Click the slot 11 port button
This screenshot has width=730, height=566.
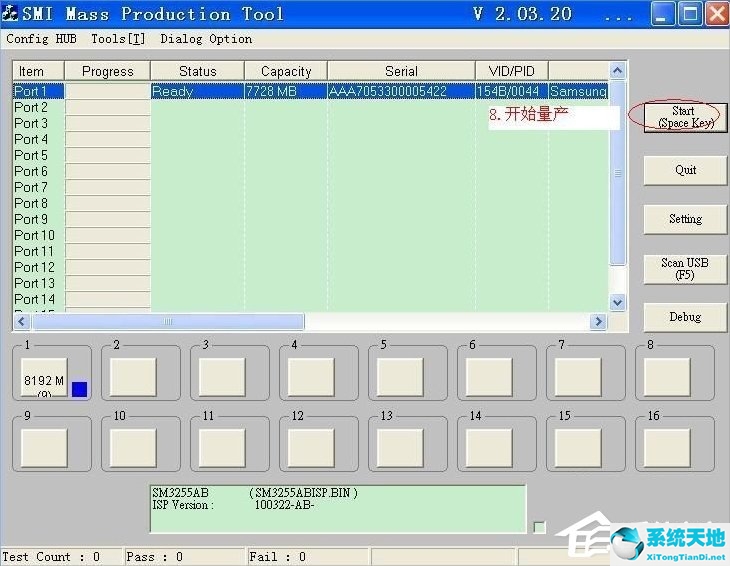(222, 448)
